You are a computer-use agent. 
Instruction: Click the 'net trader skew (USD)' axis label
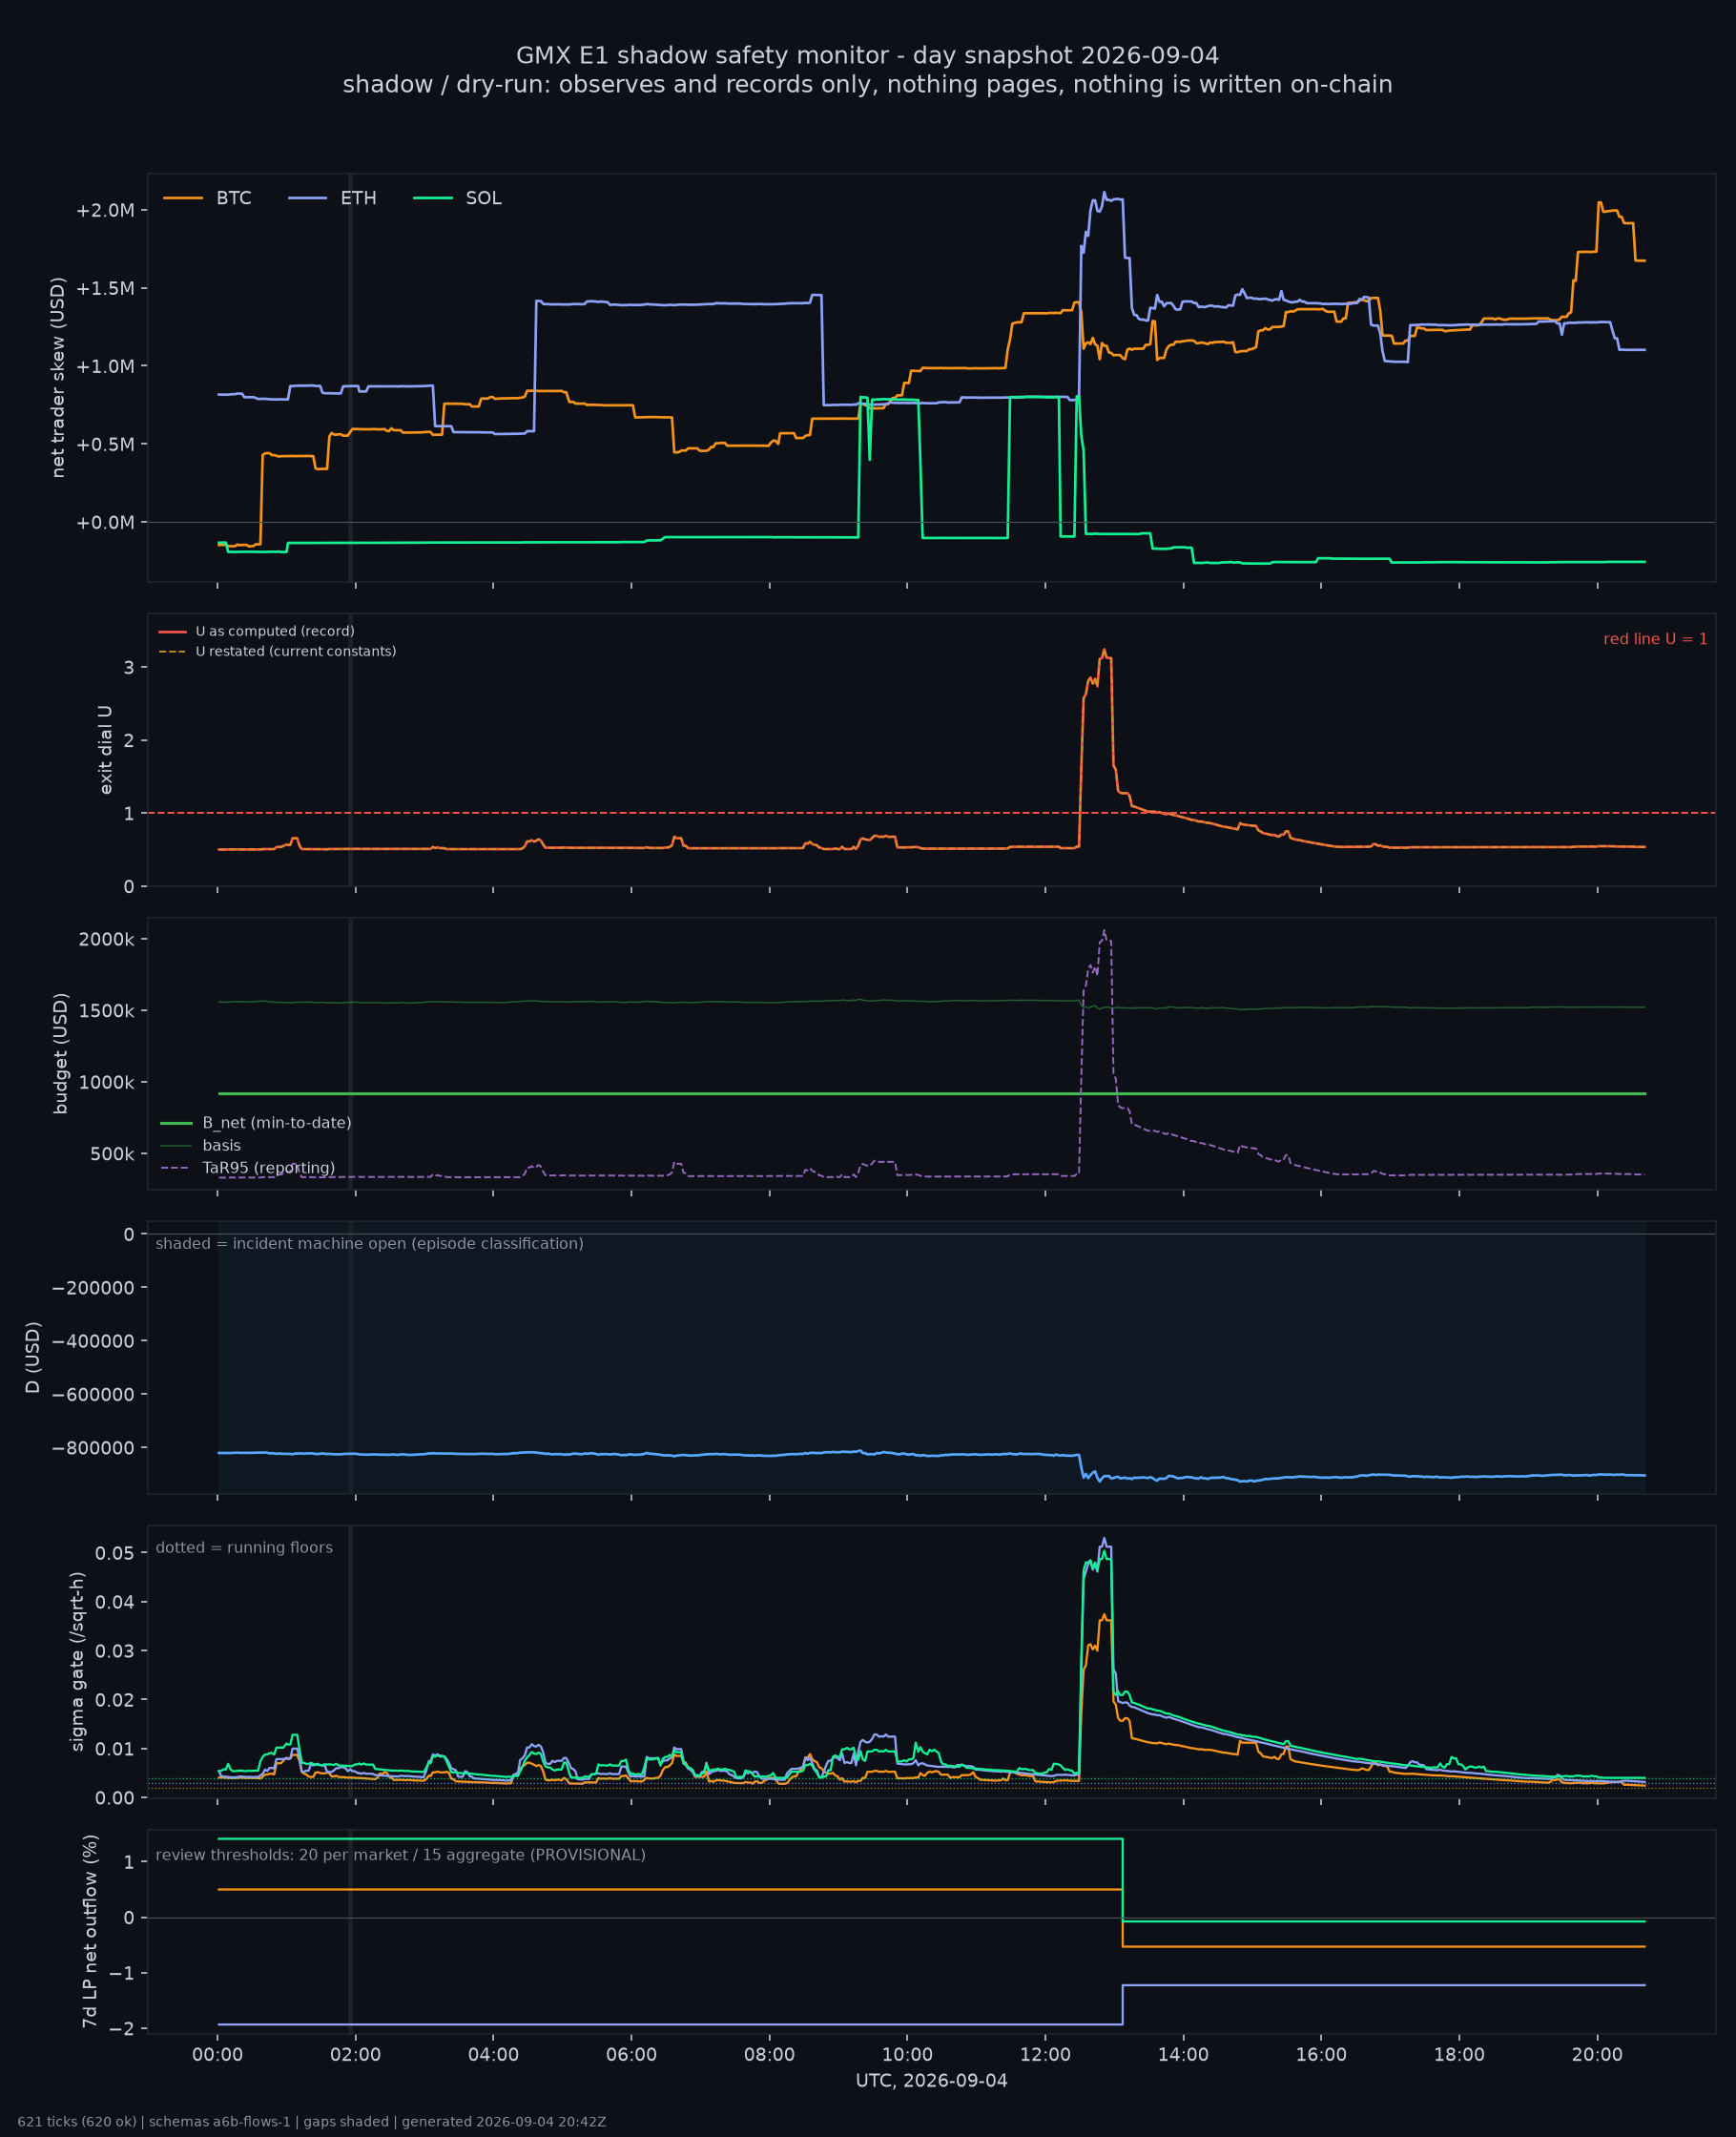58,377
